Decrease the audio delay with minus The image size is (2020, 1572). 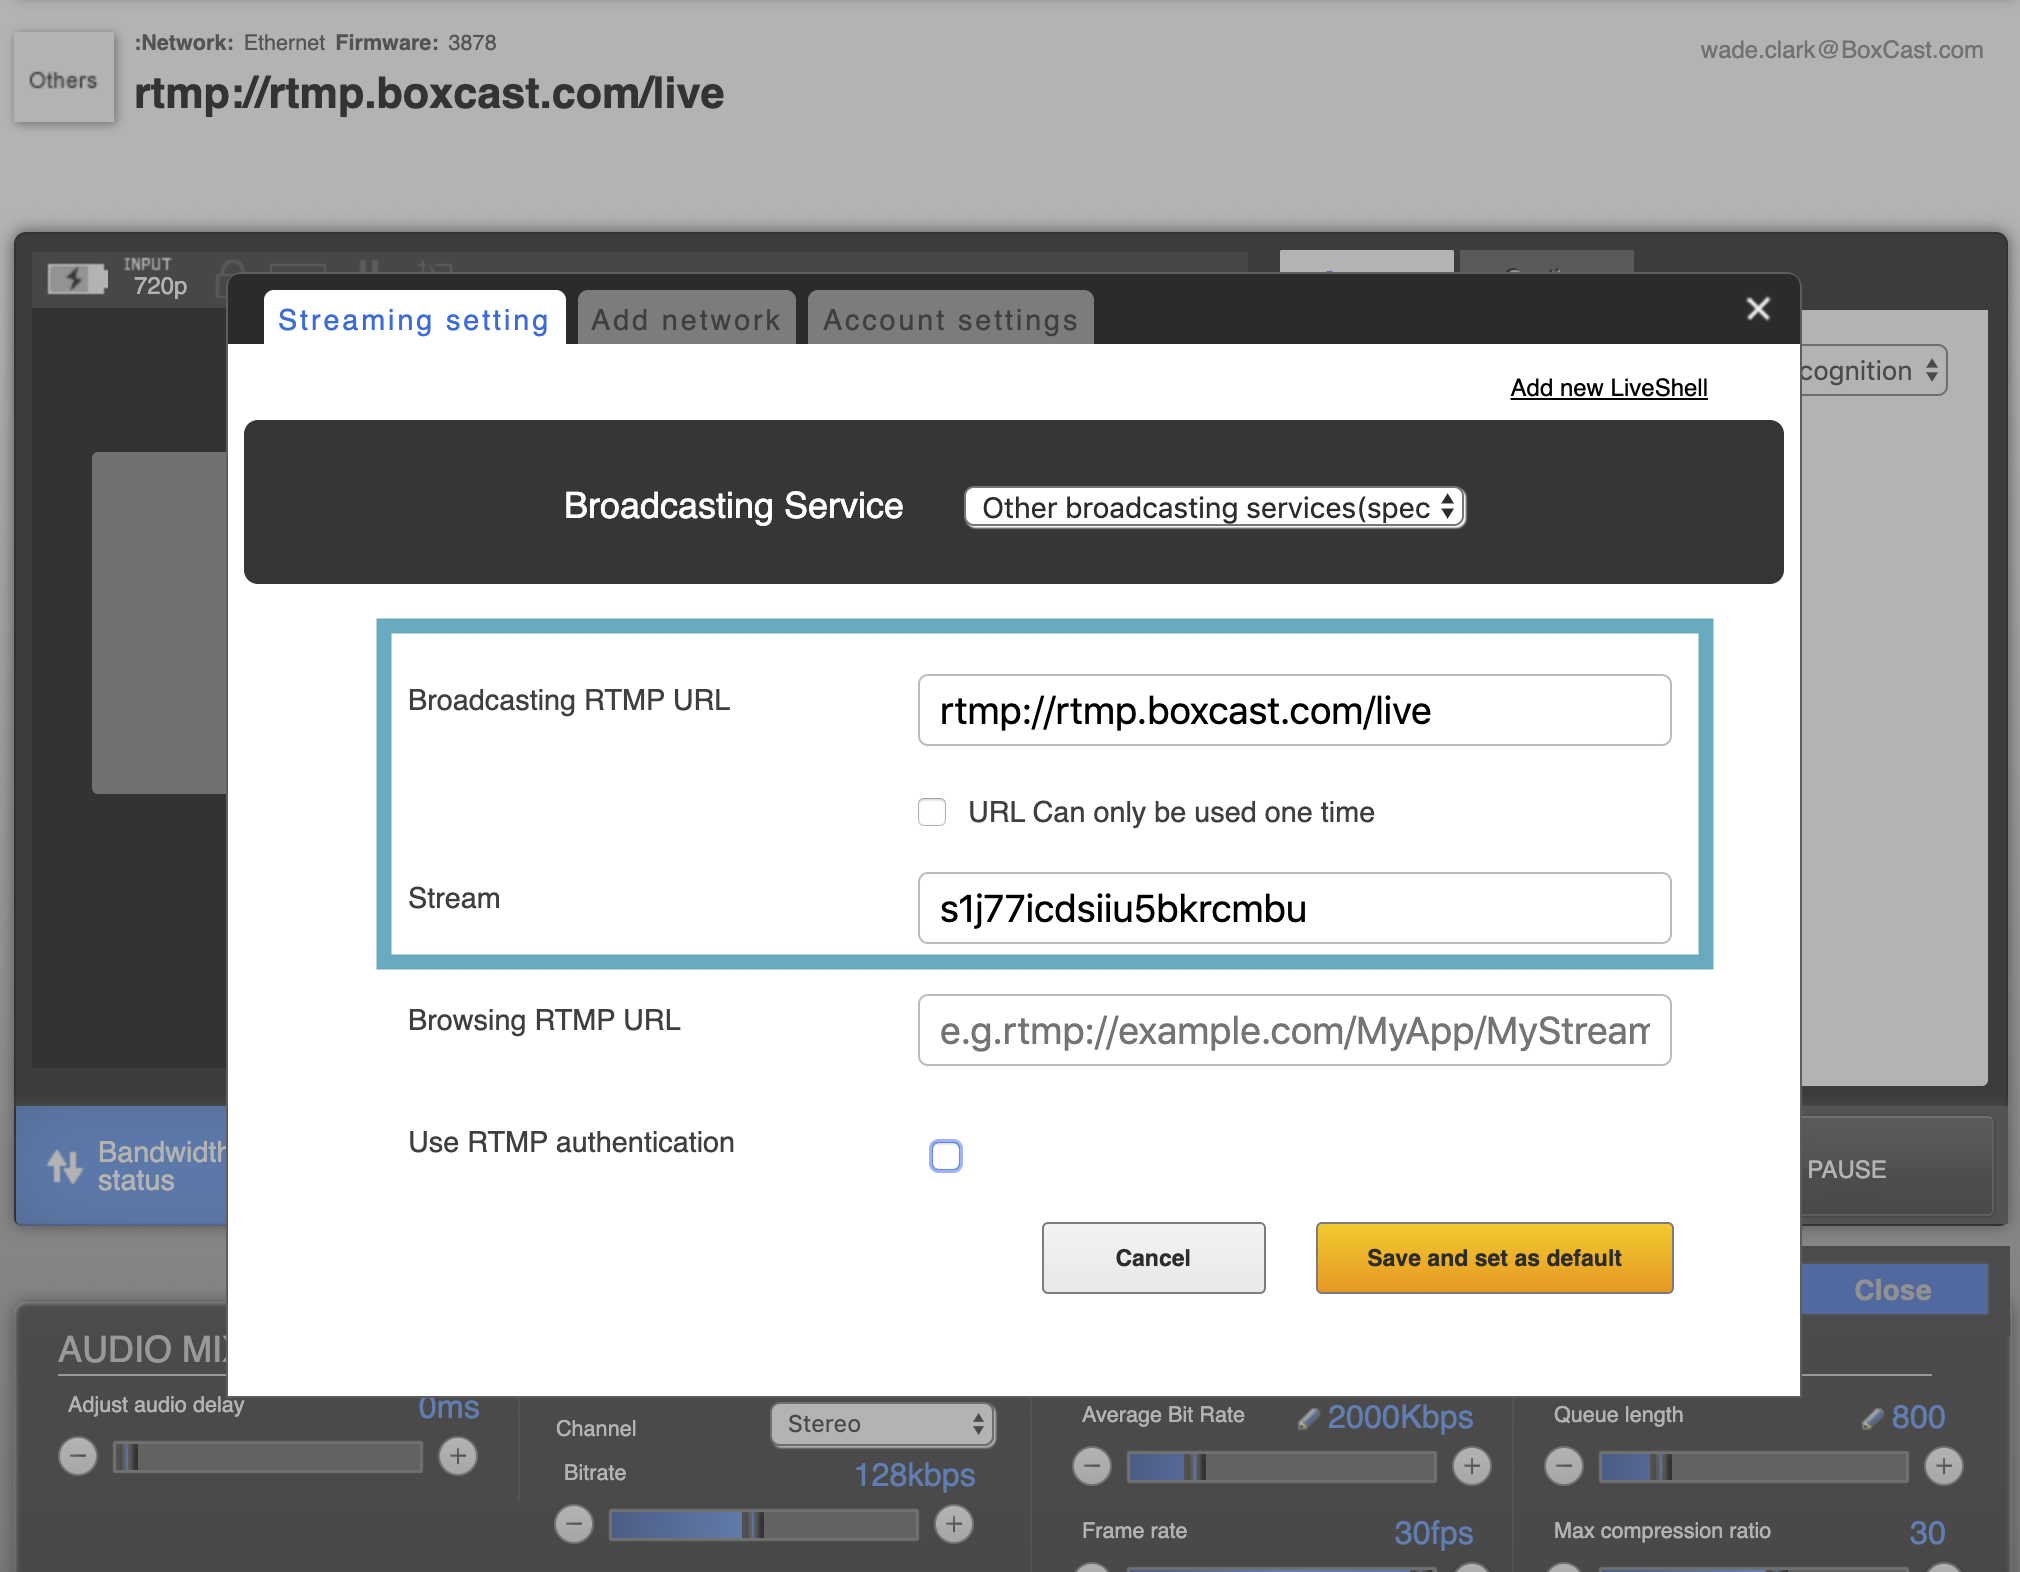coord(78,1456)
